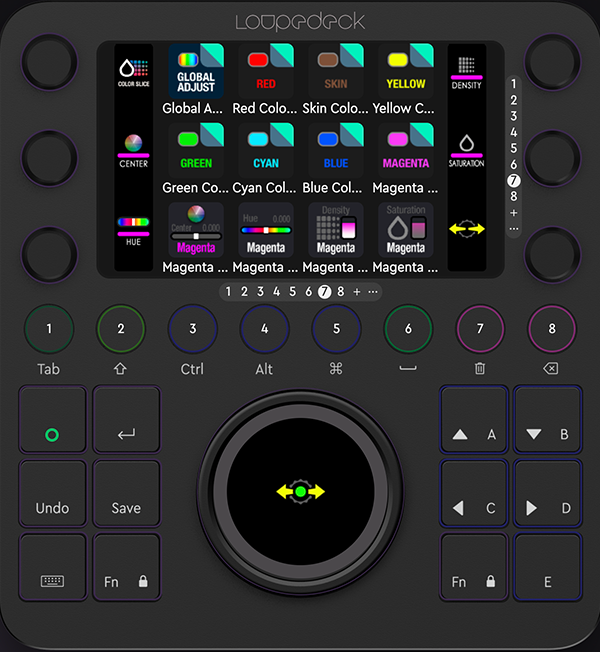Click the wheel center yellow arrows icon
This screenshot has height=652, width=600.
[x=301, y=492]
